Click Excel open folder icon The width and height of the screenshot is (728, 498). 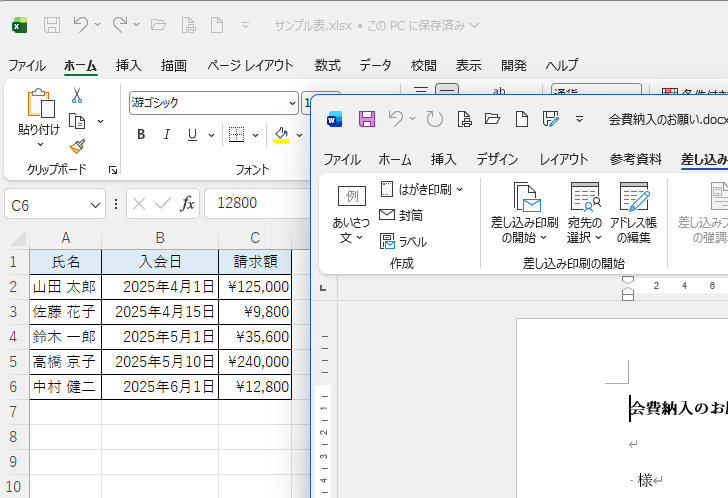(159, 25)
